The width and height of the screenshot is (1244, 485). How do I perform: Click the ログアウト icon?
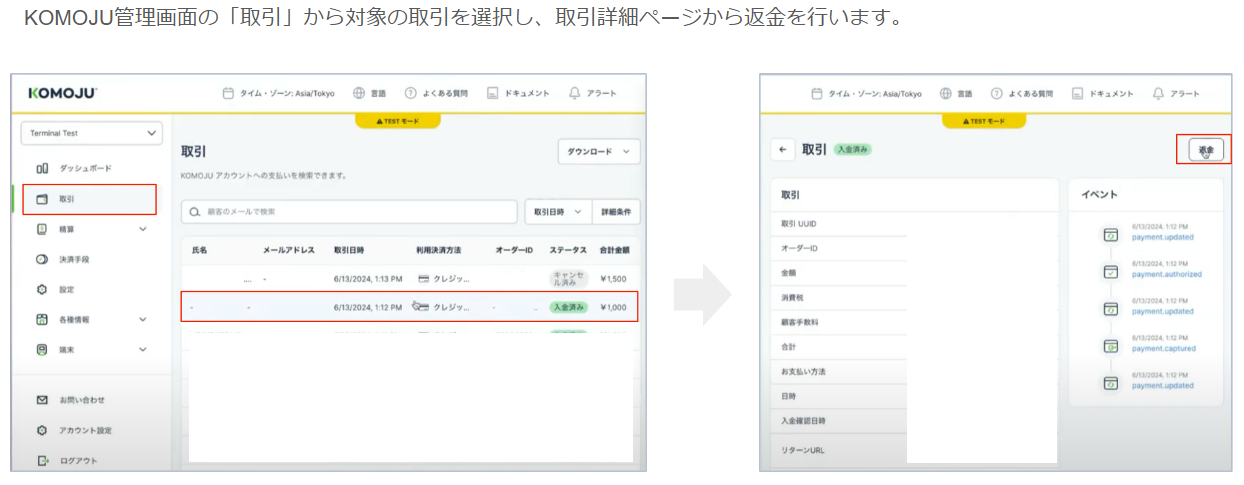click(x=43, y=461)
